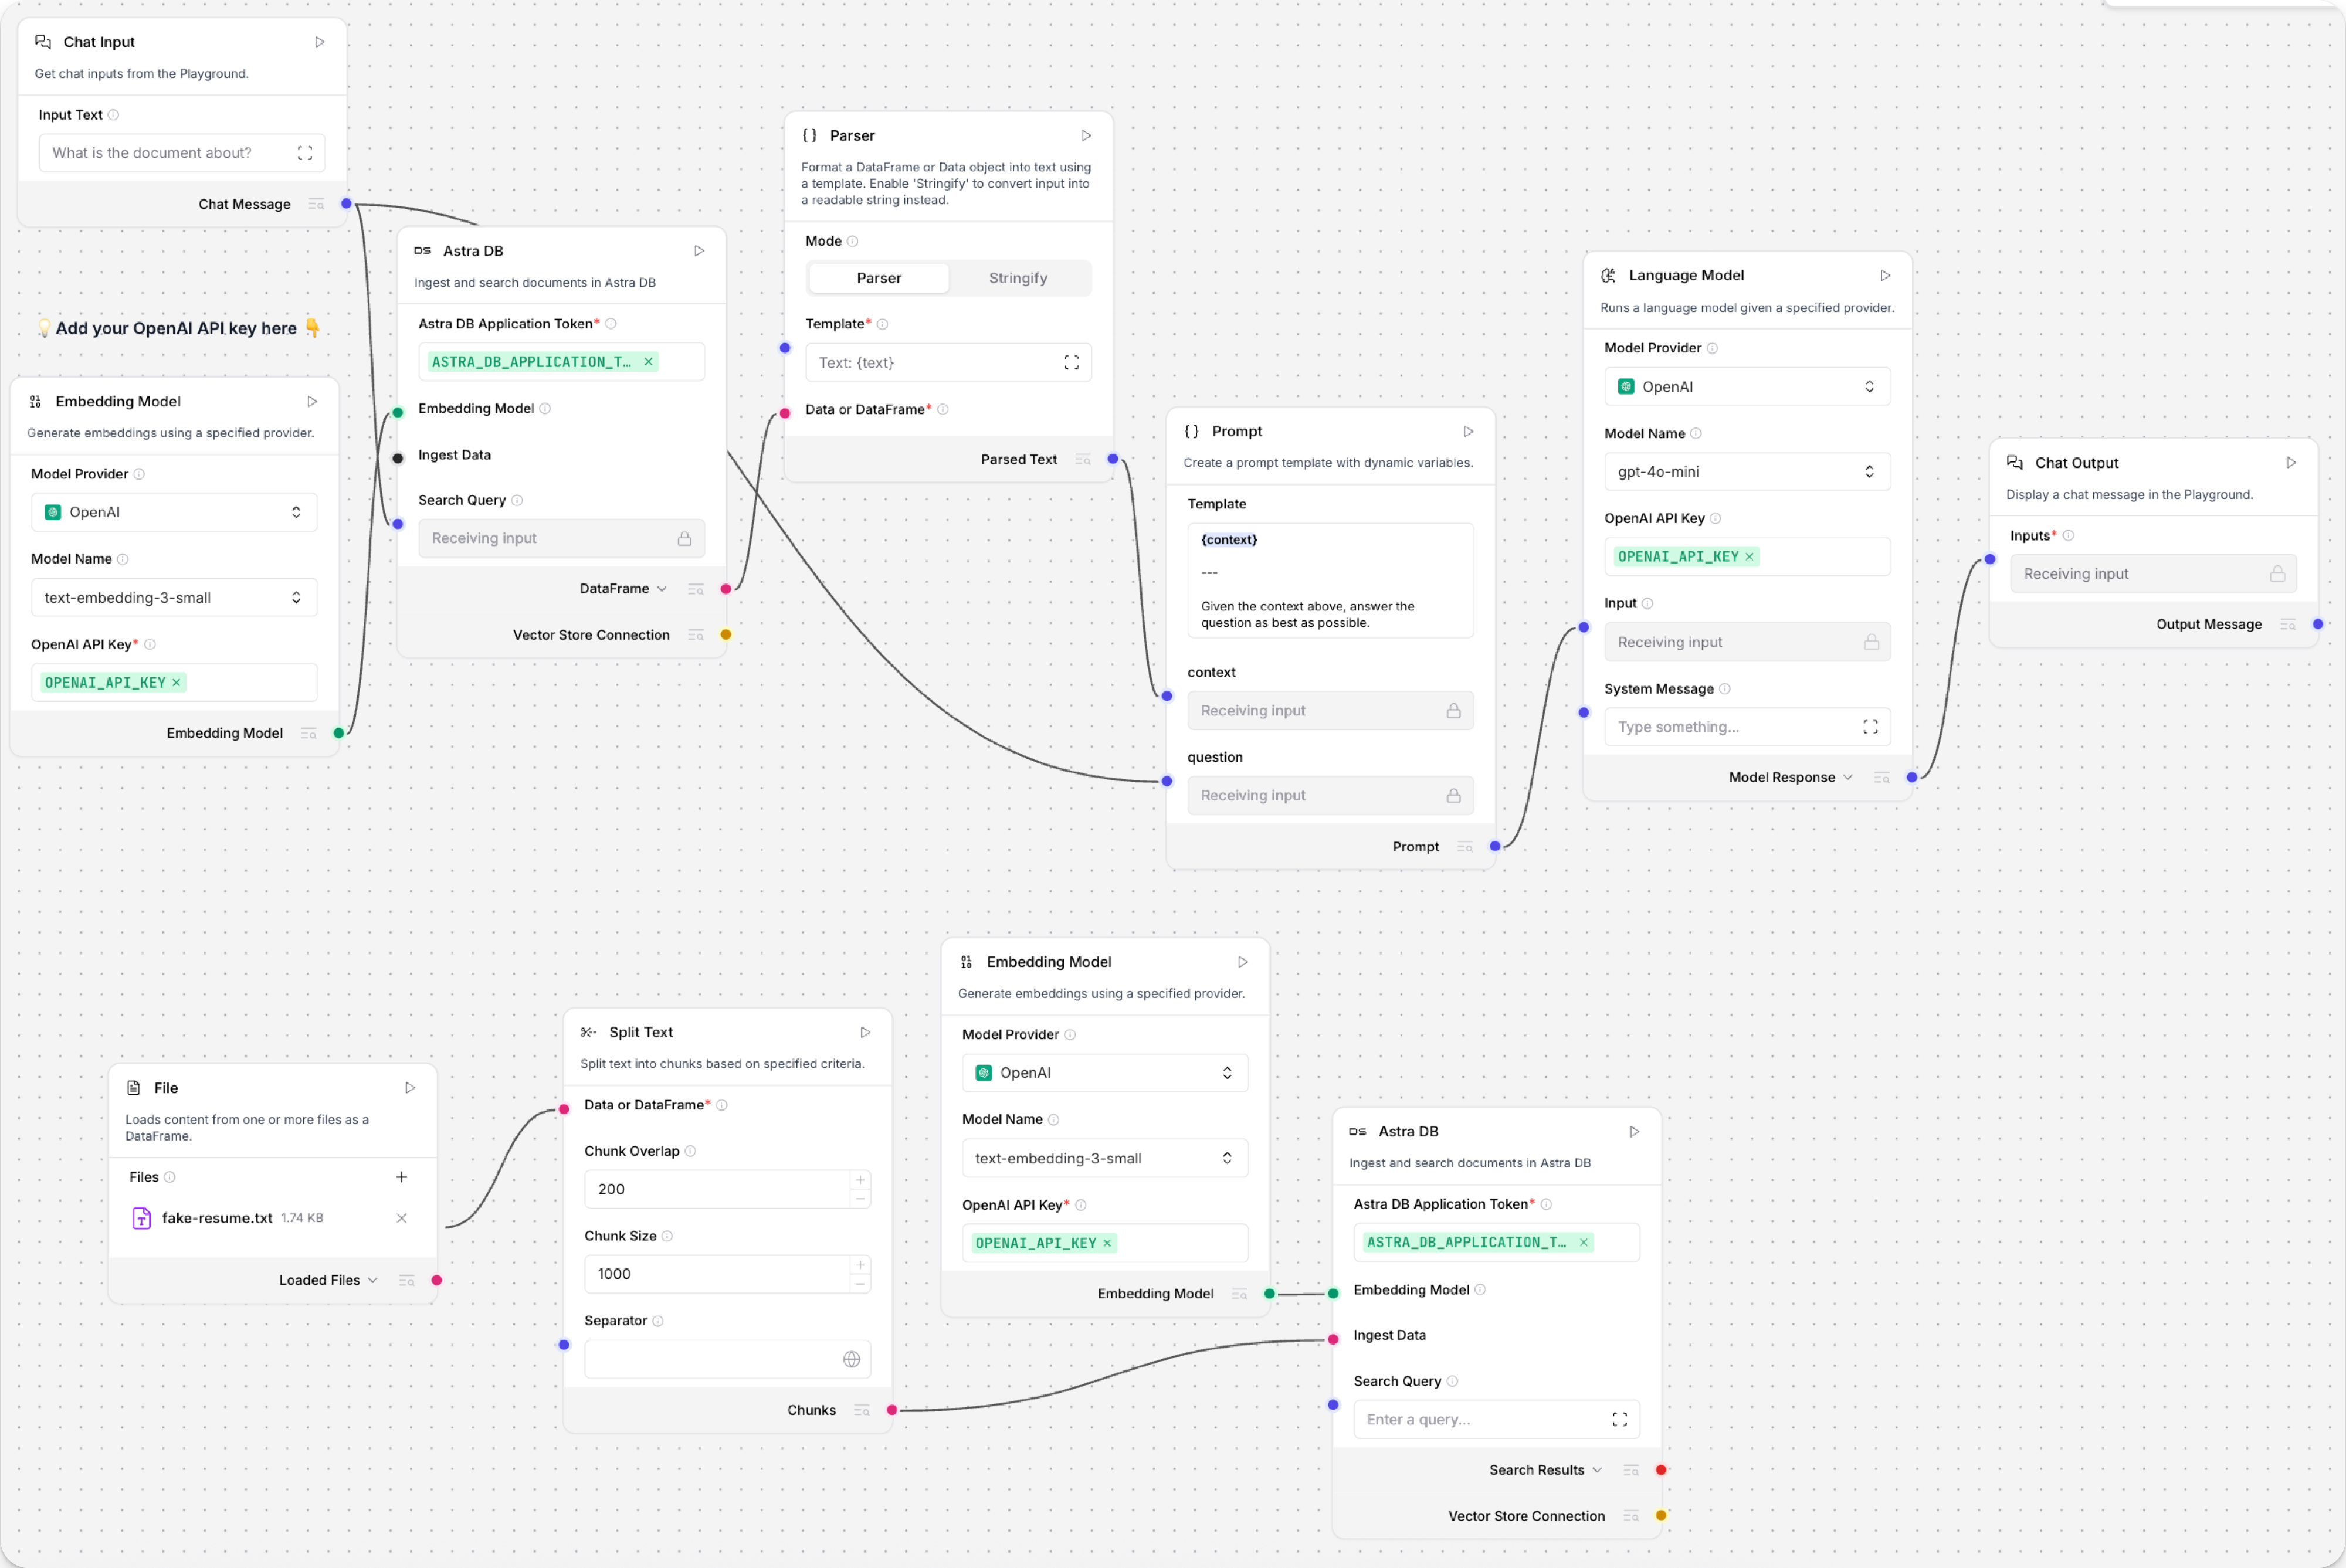Screen dimensions: 2346x1568
Task: Open top-left text-embedding-3-small dropdown
Action: [x=174, y=598]
